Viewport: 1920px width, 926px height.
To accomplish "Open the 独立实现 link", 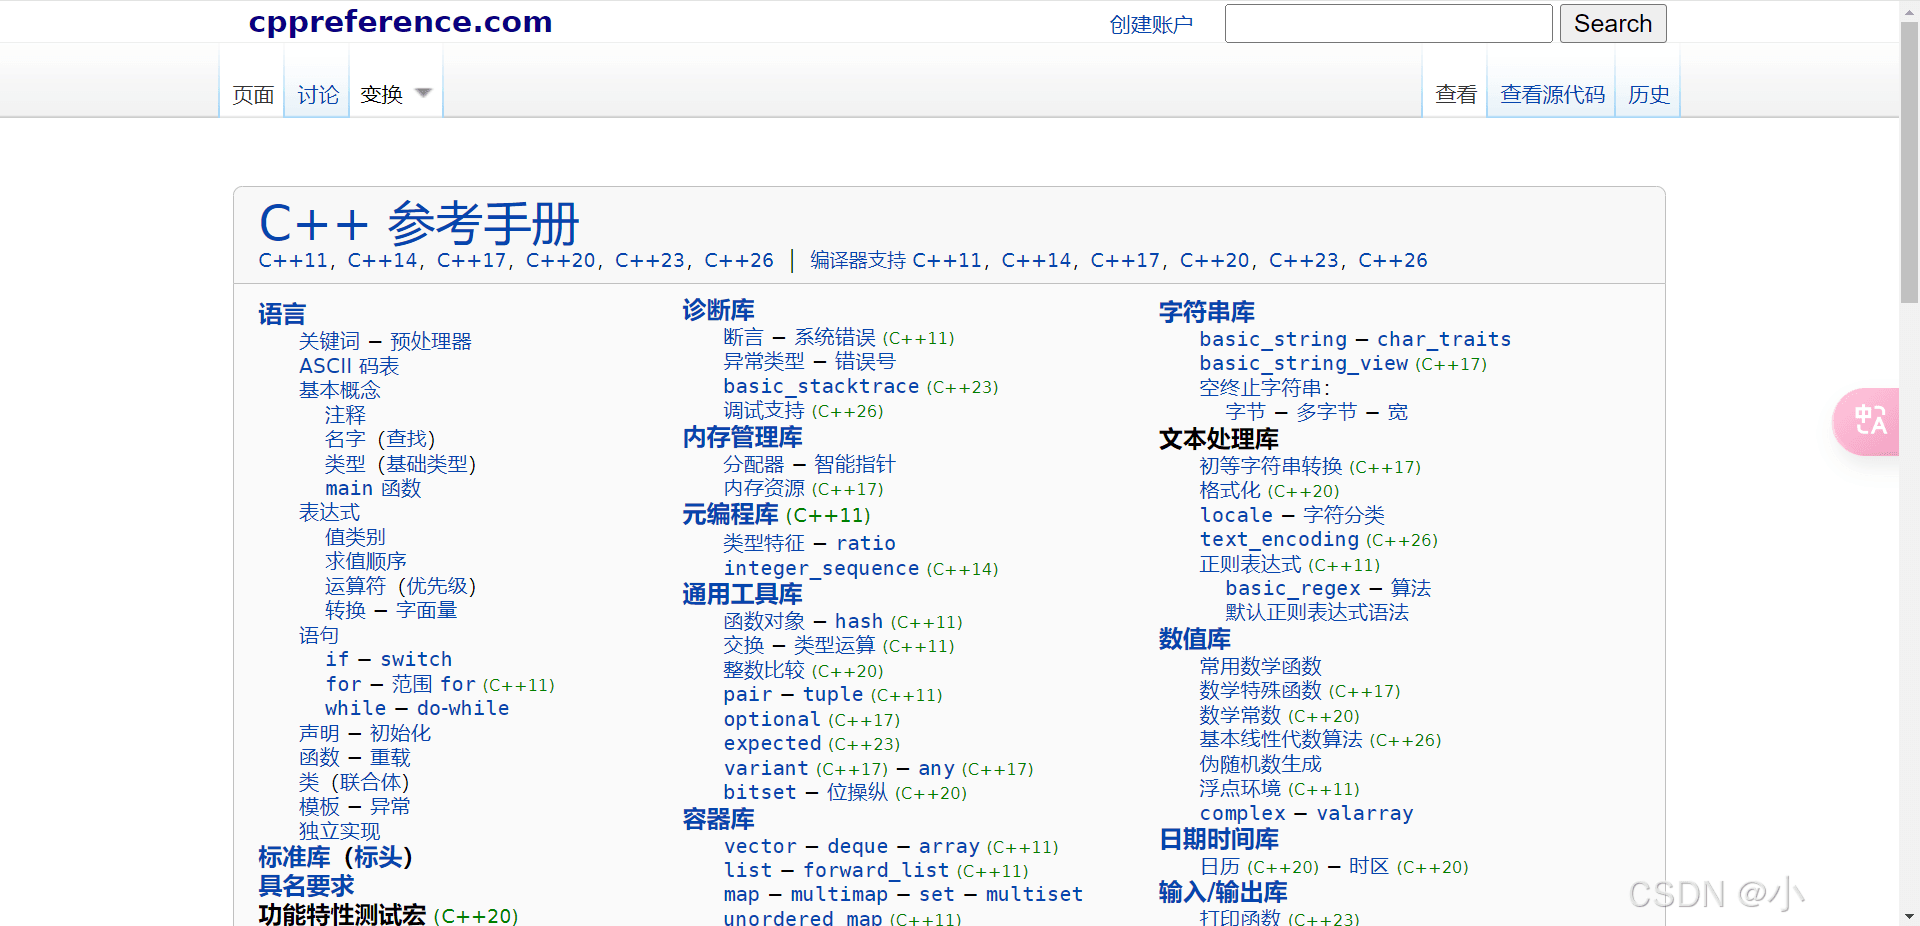I will click(x=339, y=831).
